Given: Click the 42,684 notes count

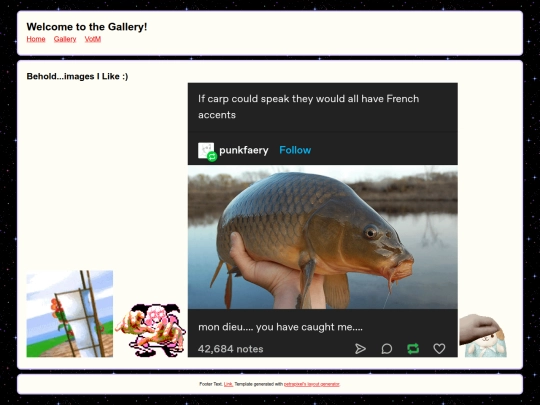Looking at the screenshot, I should [x=230, y=349].
